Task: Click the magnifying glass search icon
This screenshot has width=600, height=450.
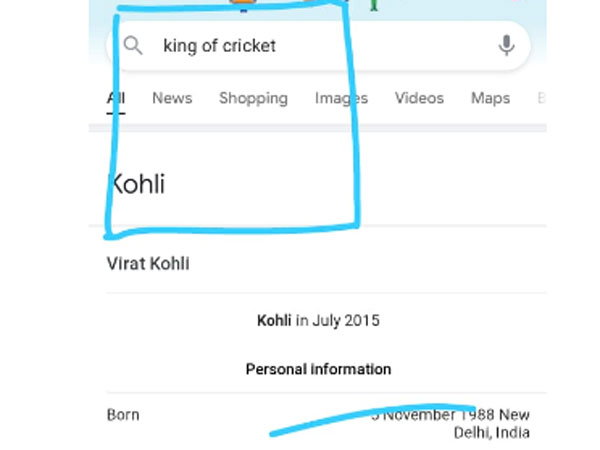Action: click(x=132, y=46)
